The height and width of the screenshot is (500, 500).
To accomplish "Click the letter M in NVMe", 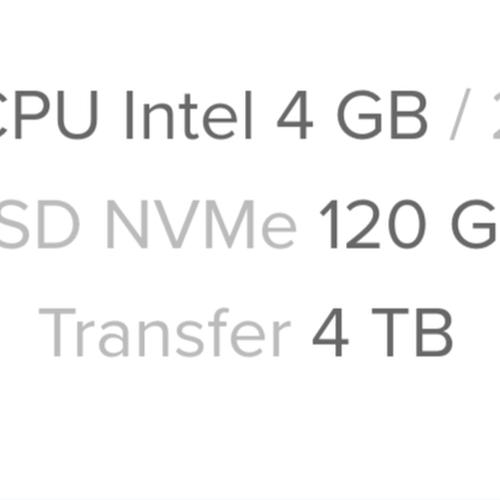I will pos(230,225).
